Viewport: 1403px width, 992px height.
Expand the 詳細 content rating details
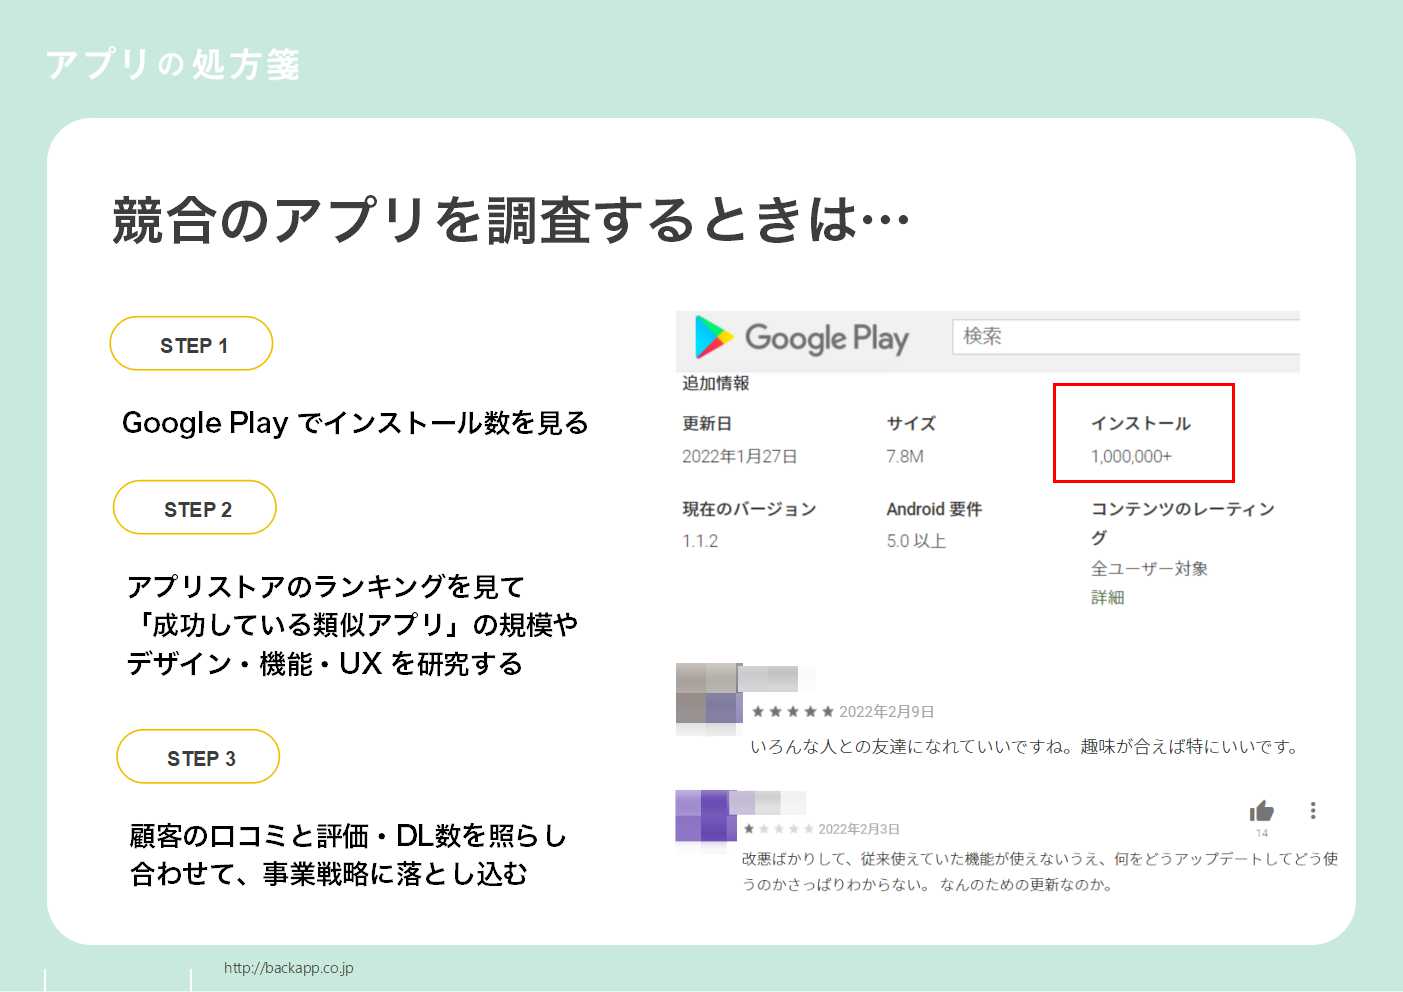tap(1107, 597)
